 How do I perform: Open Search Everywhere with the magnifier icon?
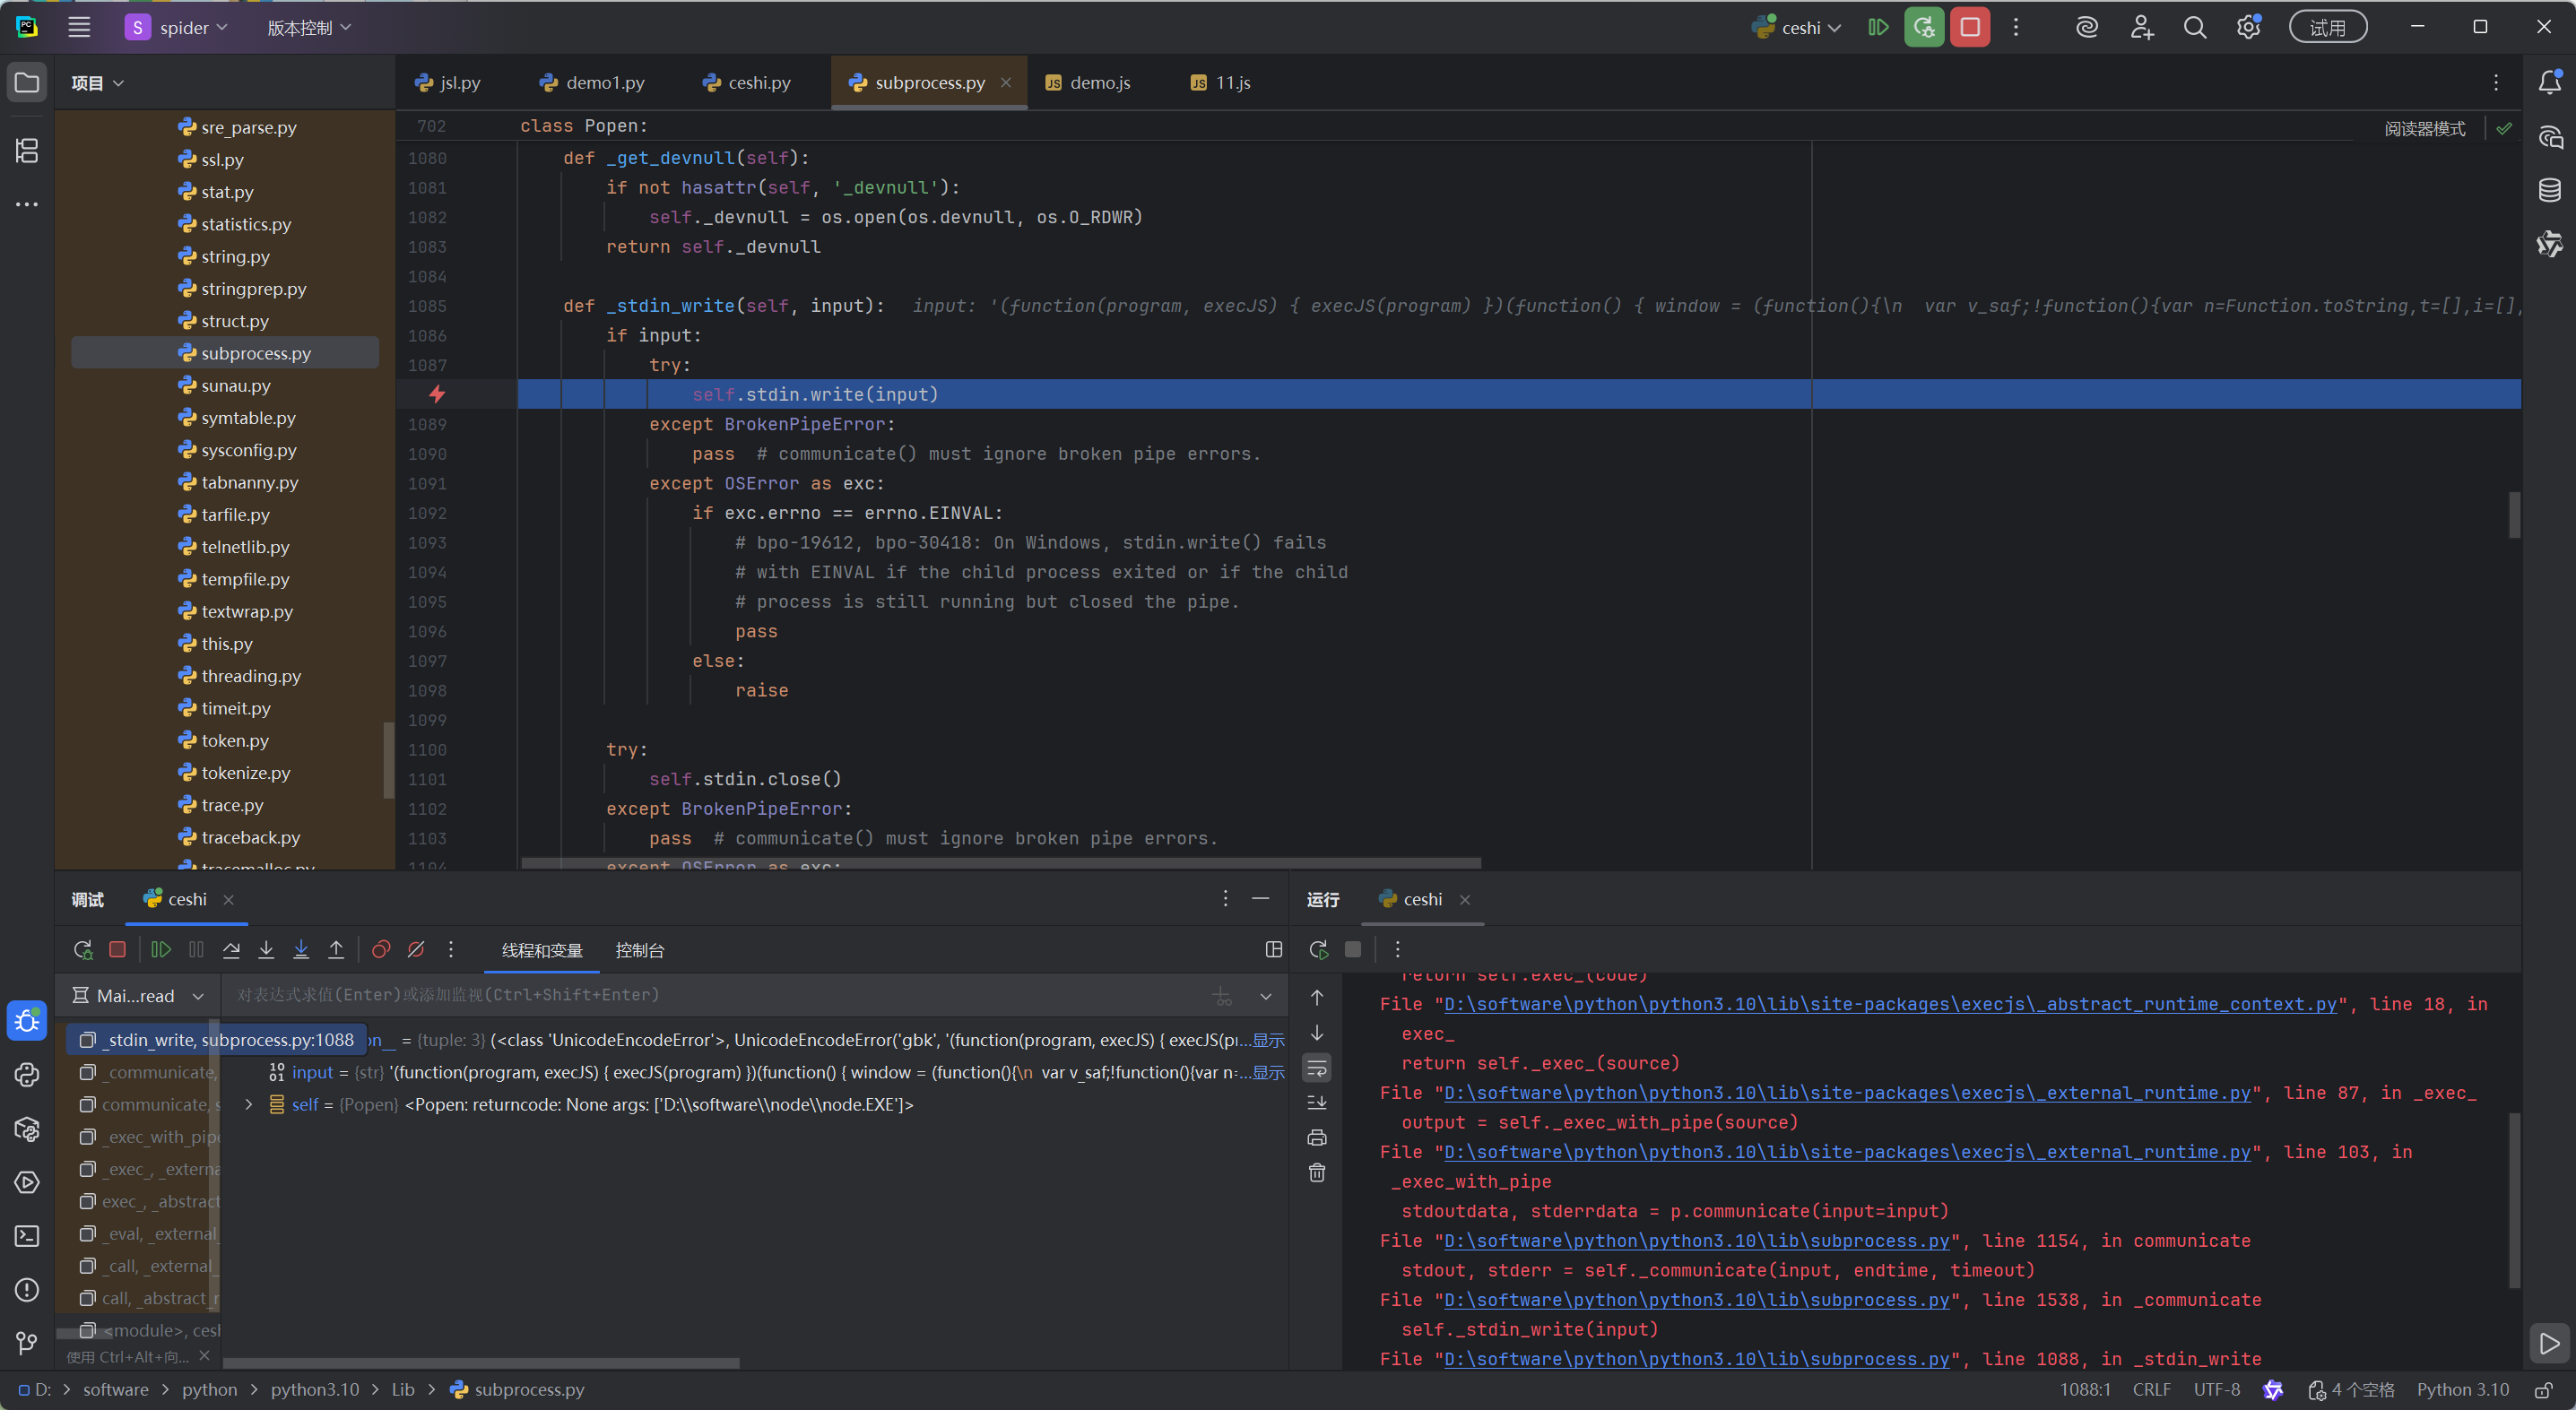(x=2195, y=27)
